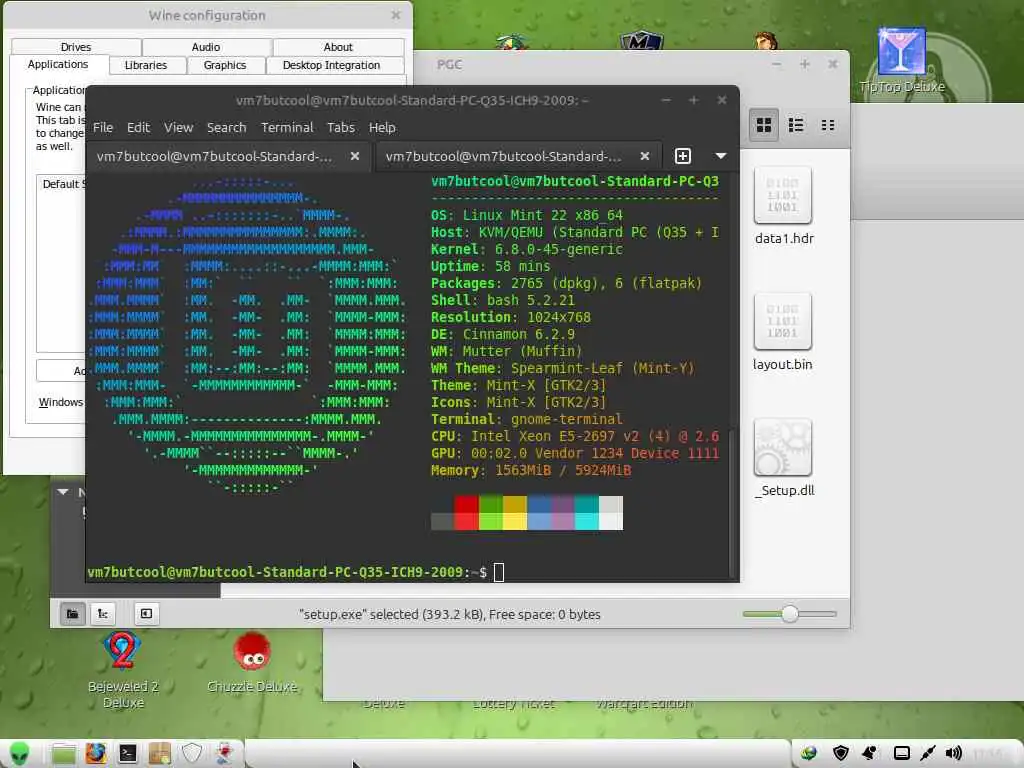Click the globe tray icon

tap(809, 753)
